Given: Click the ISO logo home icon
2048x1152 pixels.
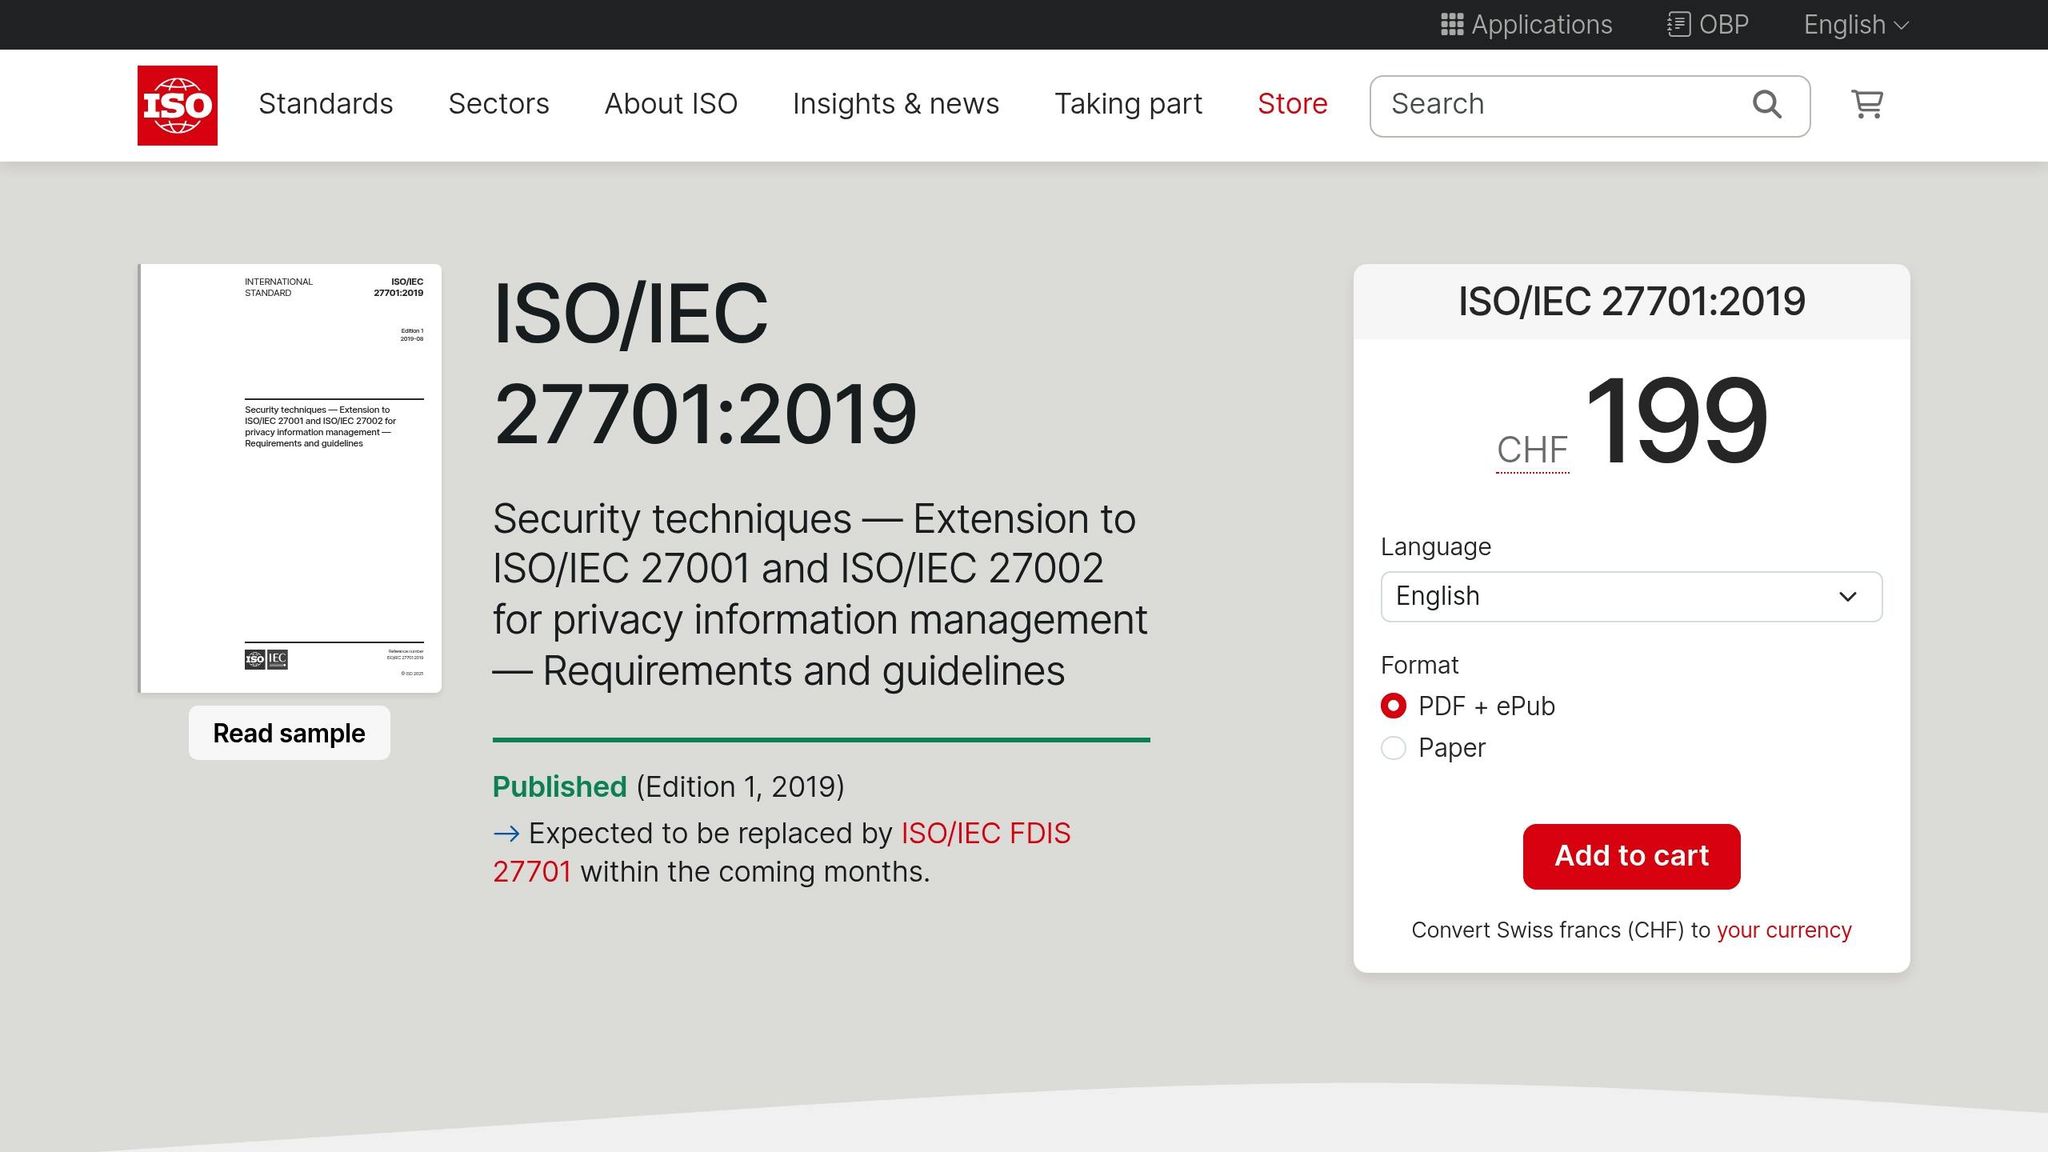Looking at the screenshot, I should [177, 105].
